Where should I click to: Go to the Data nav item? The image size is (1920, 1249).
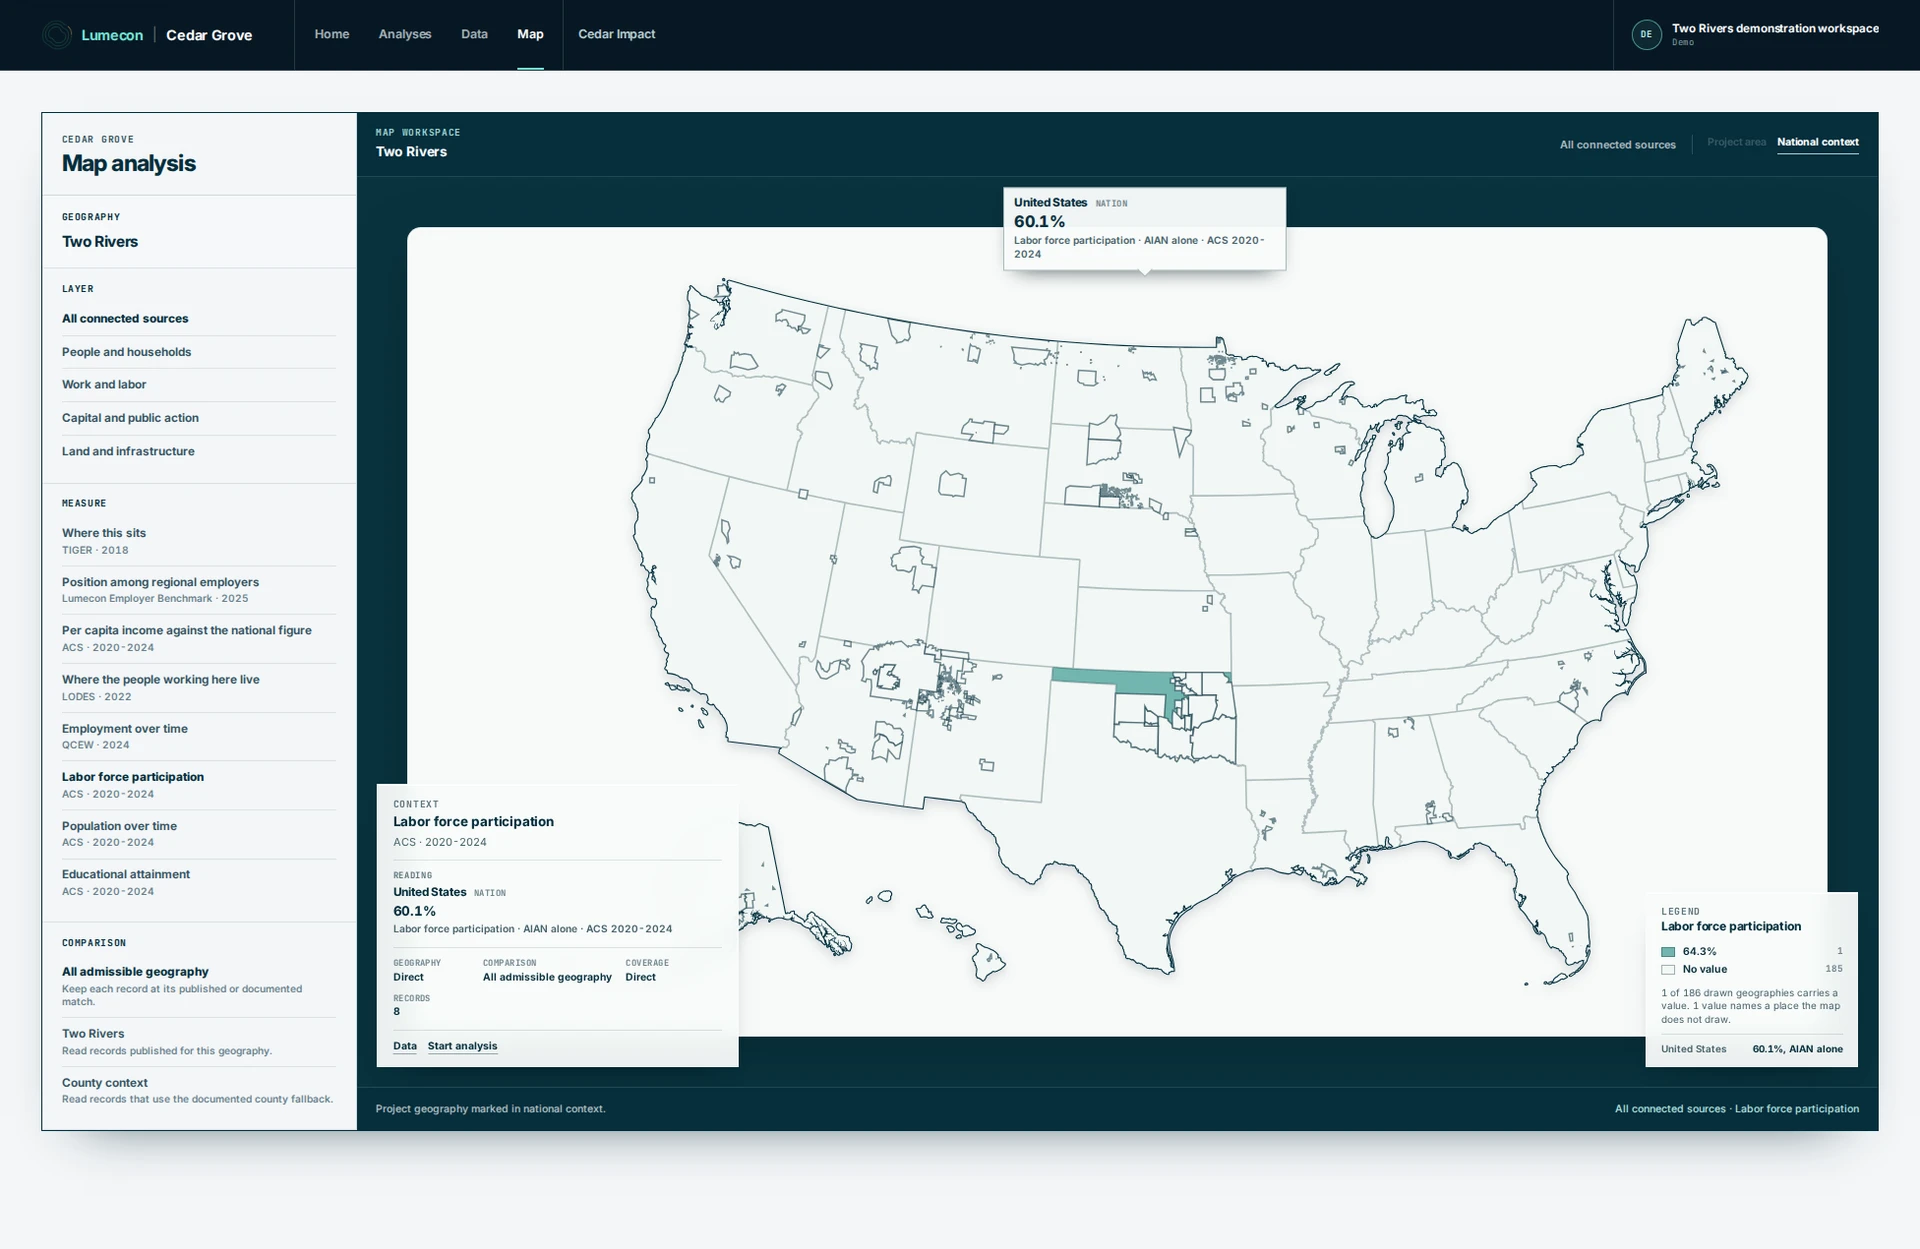474,34
